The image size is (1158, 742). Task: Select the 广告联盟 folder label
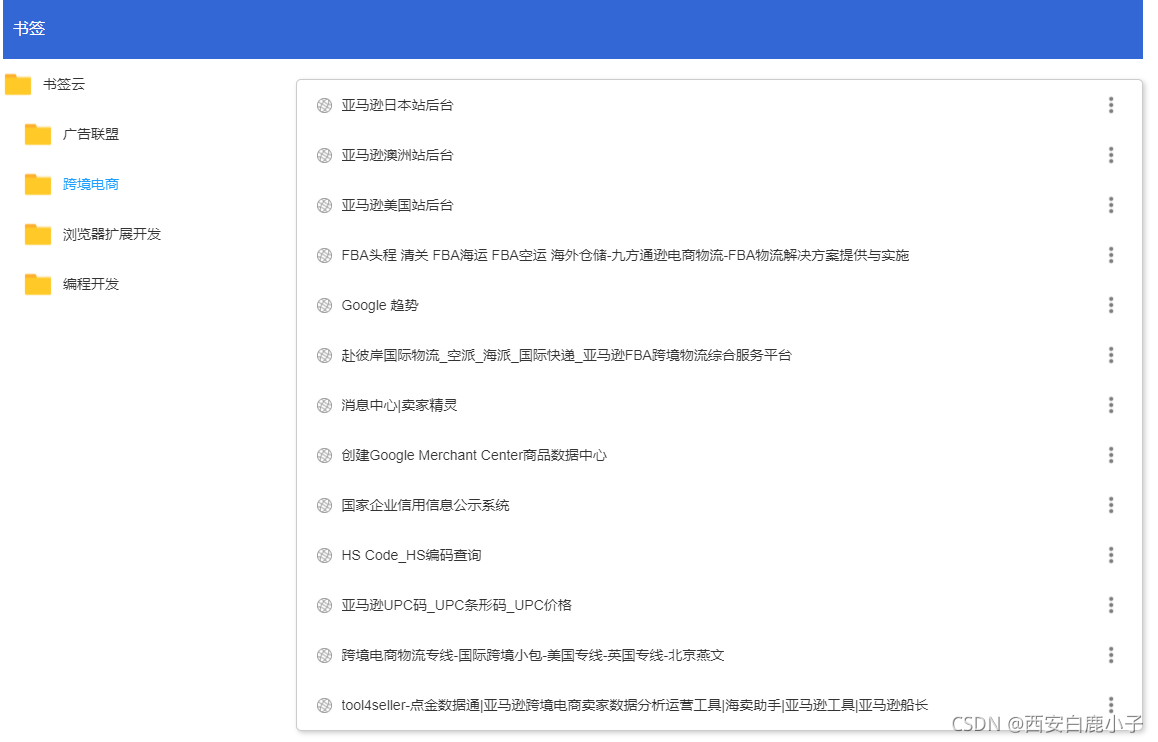click(x=91, y=134)
